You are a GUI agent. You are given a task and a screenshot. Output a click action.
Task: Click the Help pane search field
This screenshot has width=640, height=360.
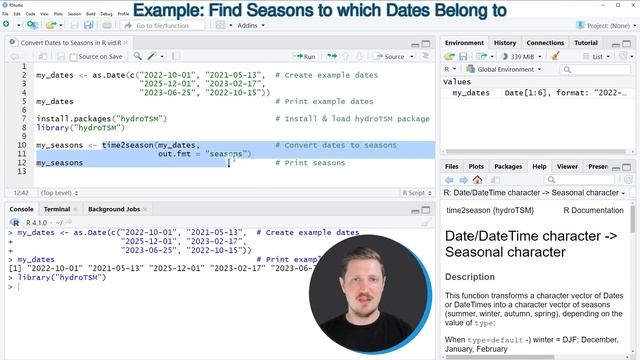pyautogui.click(x=580, y=180)
